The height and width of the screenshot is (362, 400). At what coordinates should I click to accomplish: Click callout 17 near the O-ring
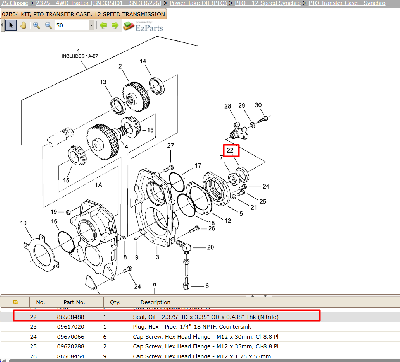(198, 165)
